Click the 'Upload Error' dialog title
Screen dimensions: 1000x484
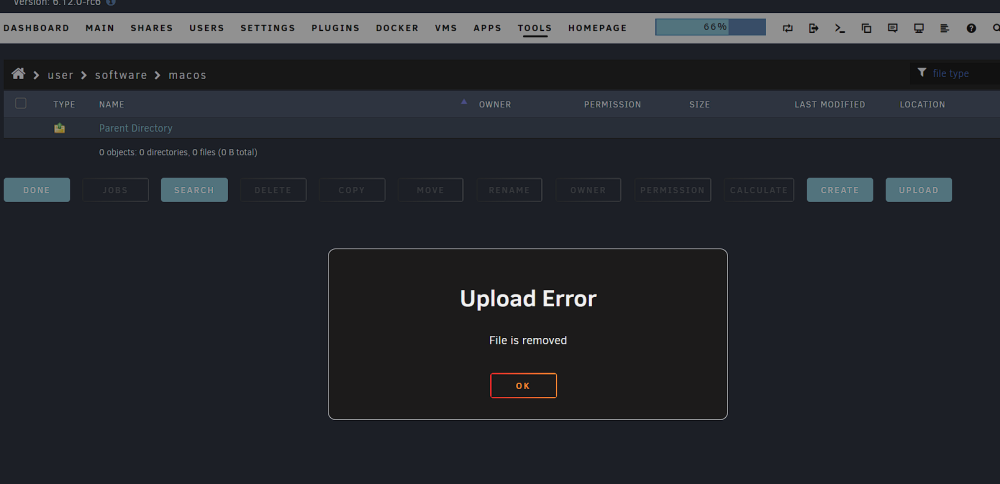coord(528,298)
